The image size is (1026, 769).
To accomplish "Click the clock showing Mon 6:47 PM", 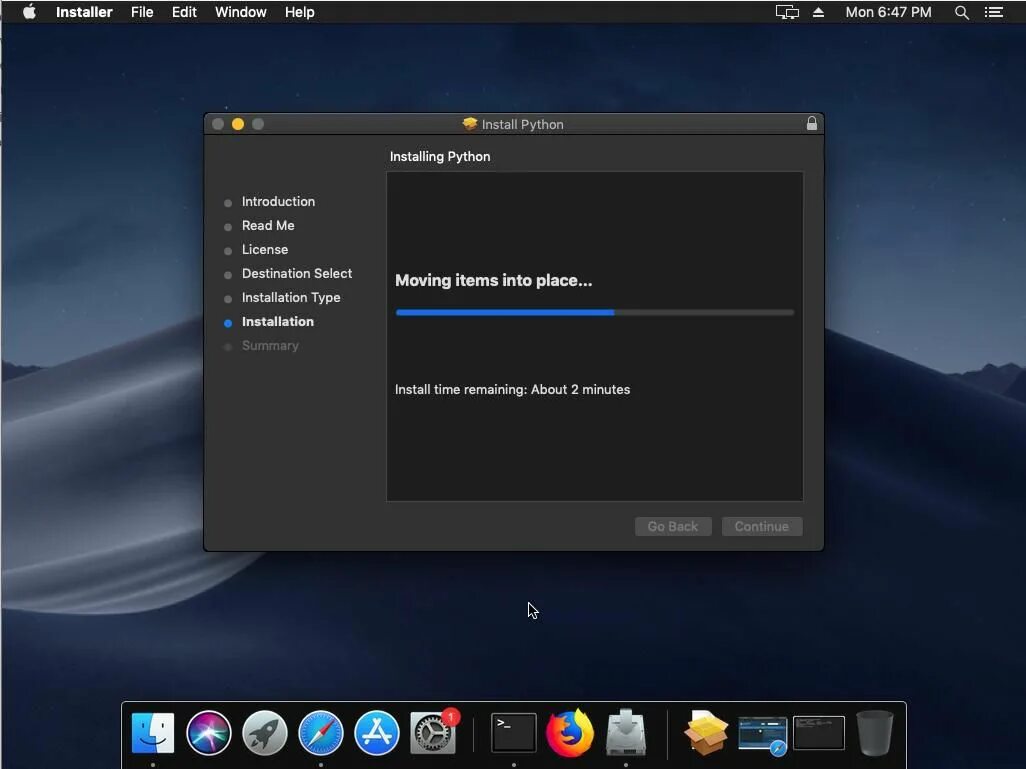I will click(888, 12).
